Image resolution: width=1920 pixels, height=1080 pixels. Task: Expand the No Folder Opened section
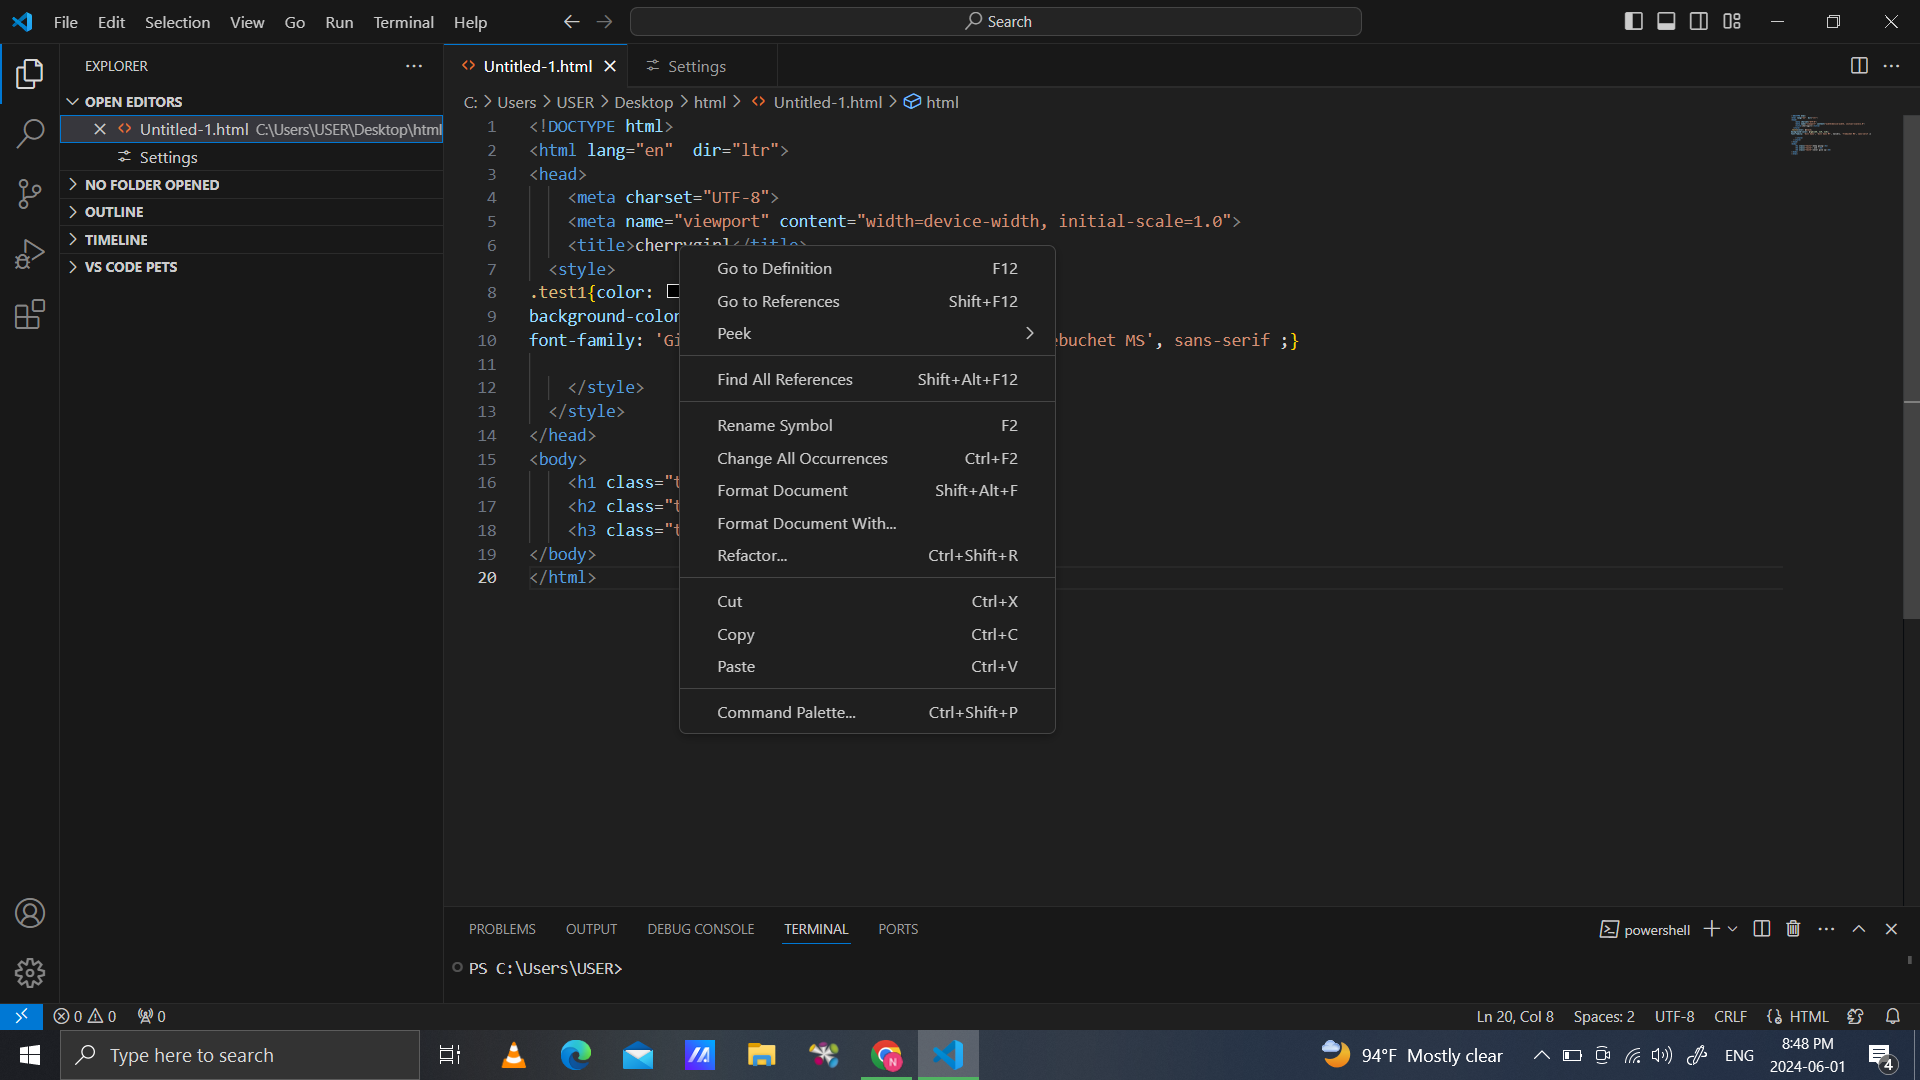(251, 185)
